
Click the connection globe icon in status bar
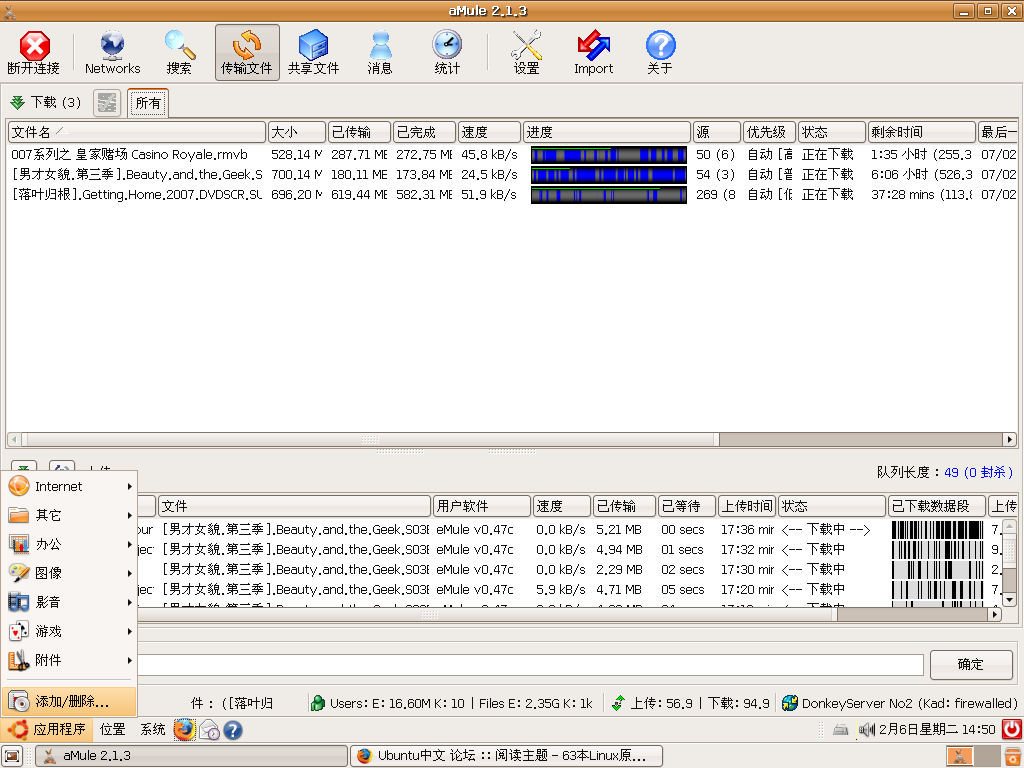click(790, 703)
